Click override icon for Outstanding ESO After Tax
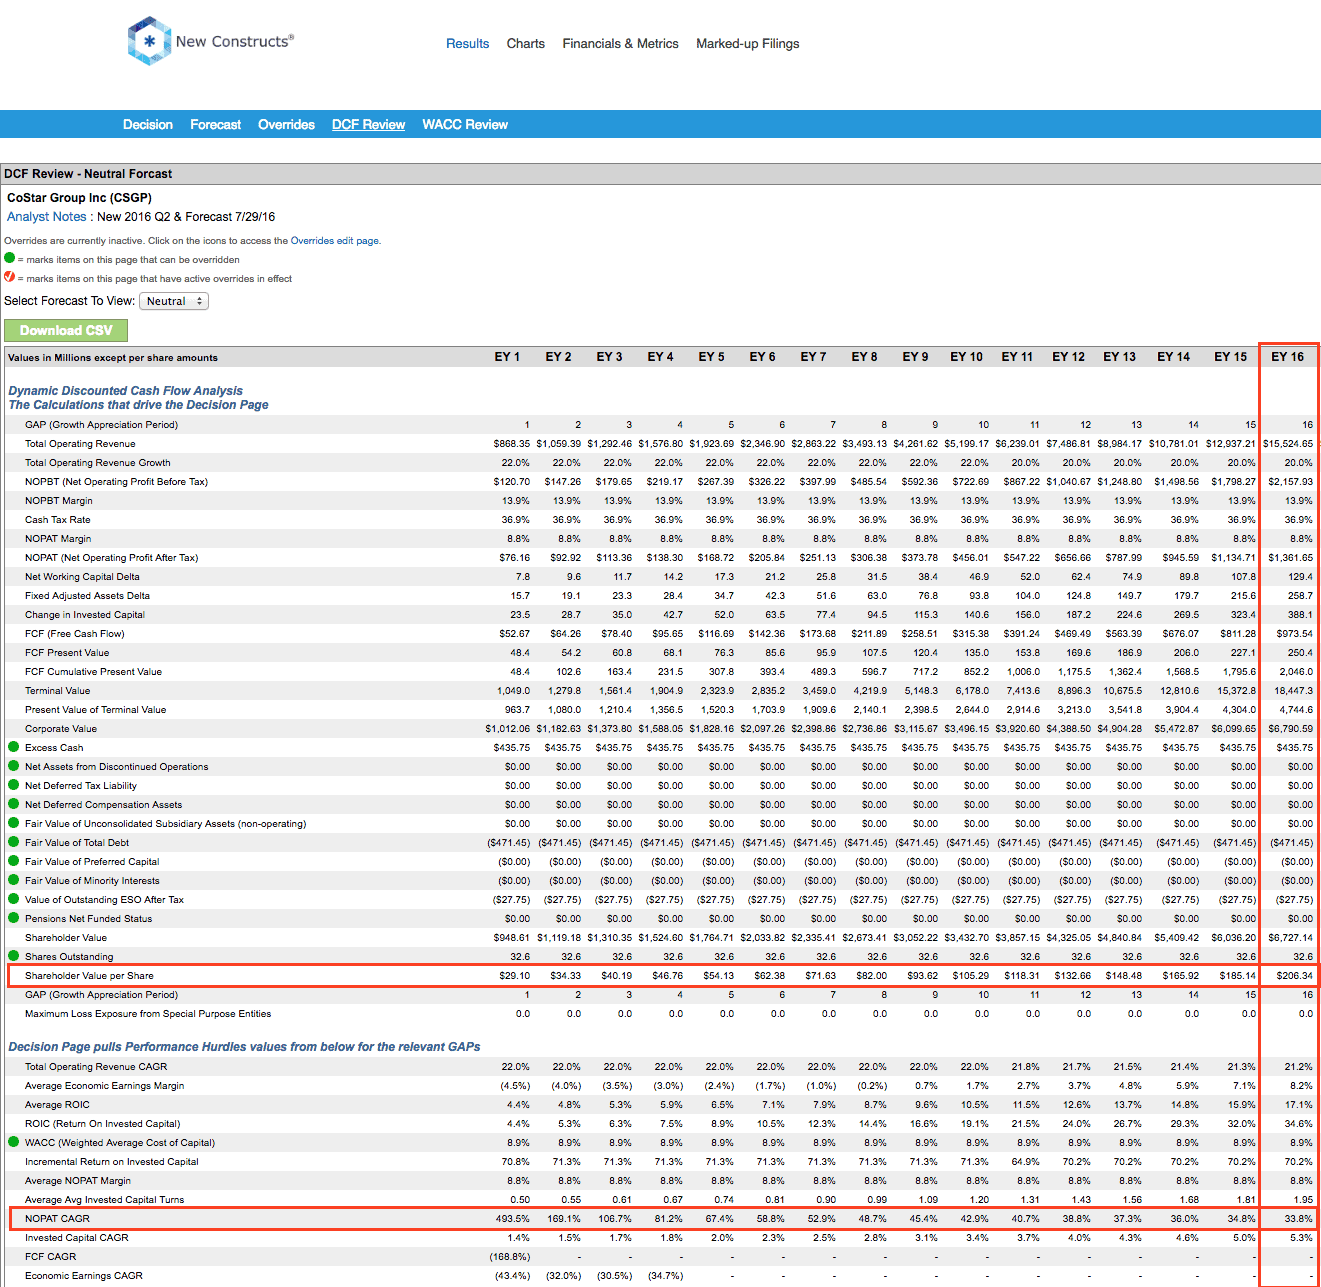This screenshot has height=1287, width=1321. tap(14, 899)
